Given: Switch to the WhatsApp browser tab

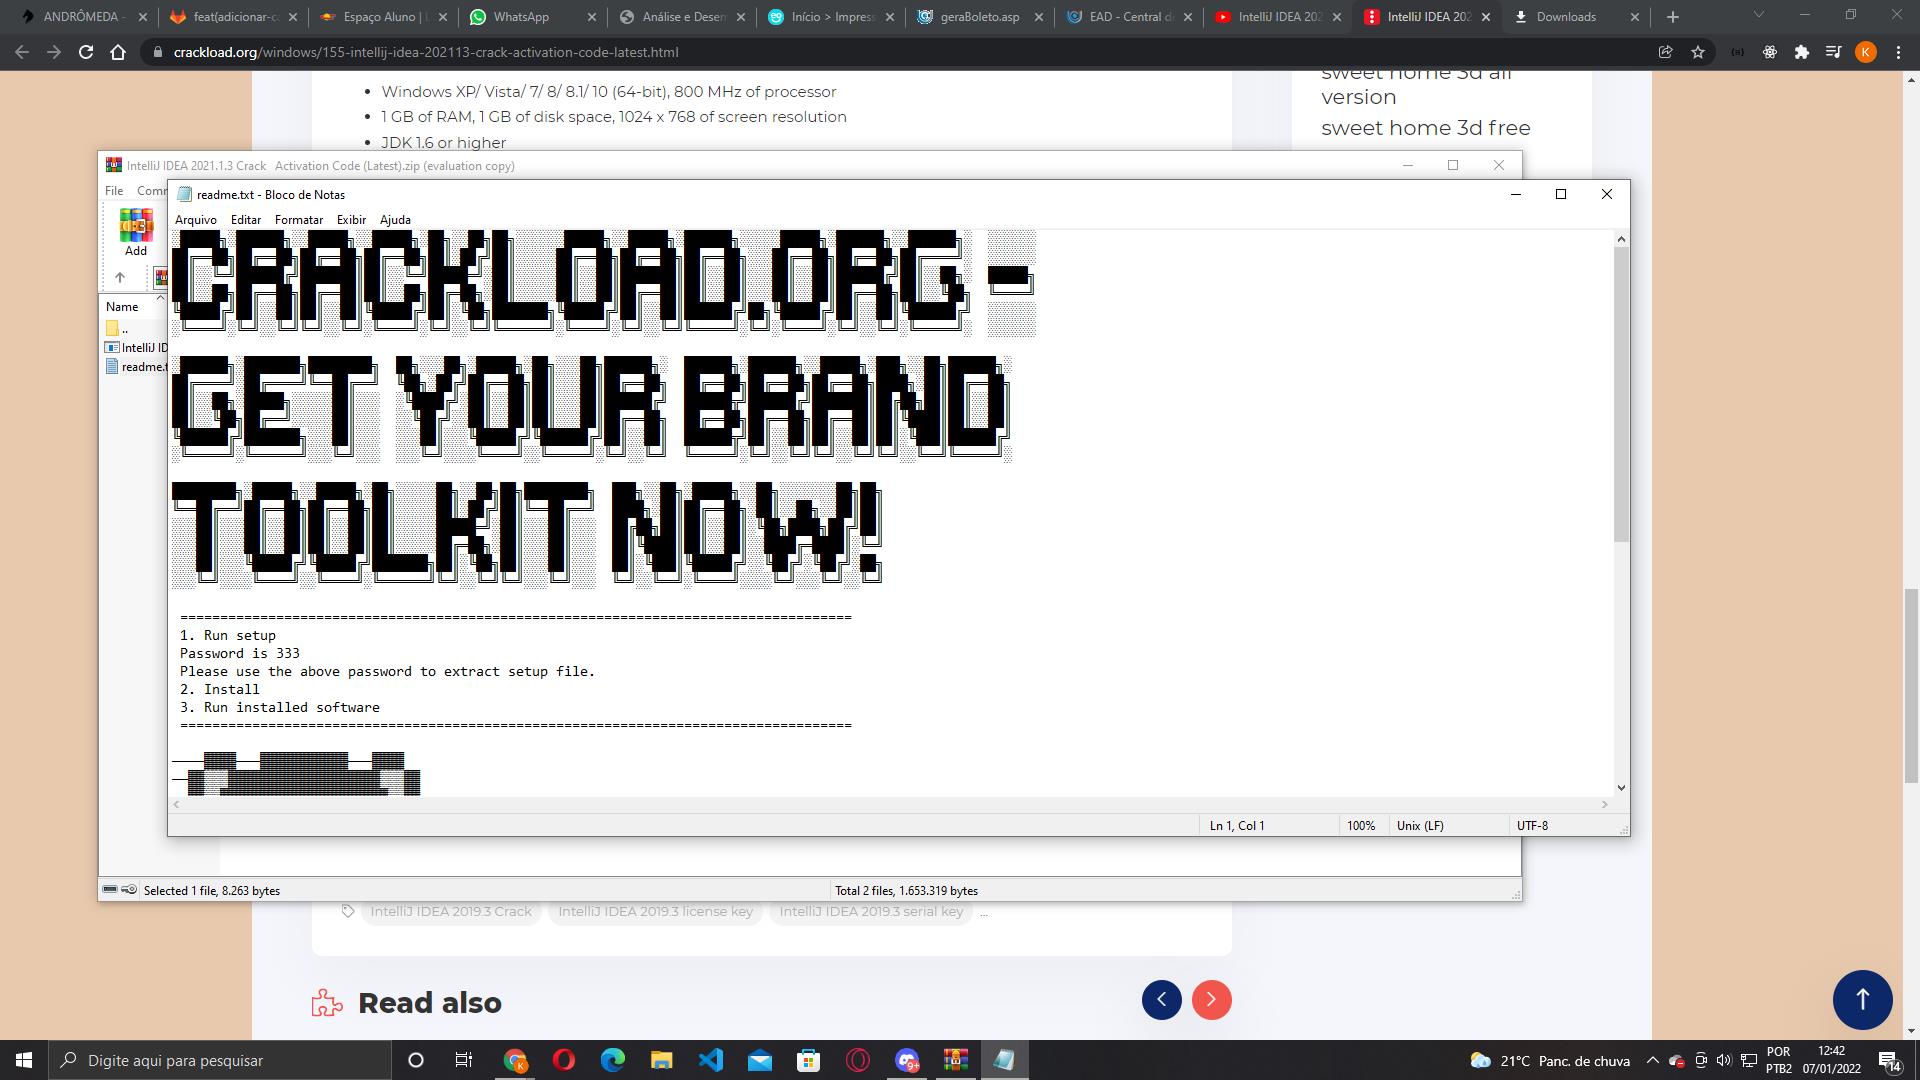Looking at the screenshot, I should (x=520, y=17).
